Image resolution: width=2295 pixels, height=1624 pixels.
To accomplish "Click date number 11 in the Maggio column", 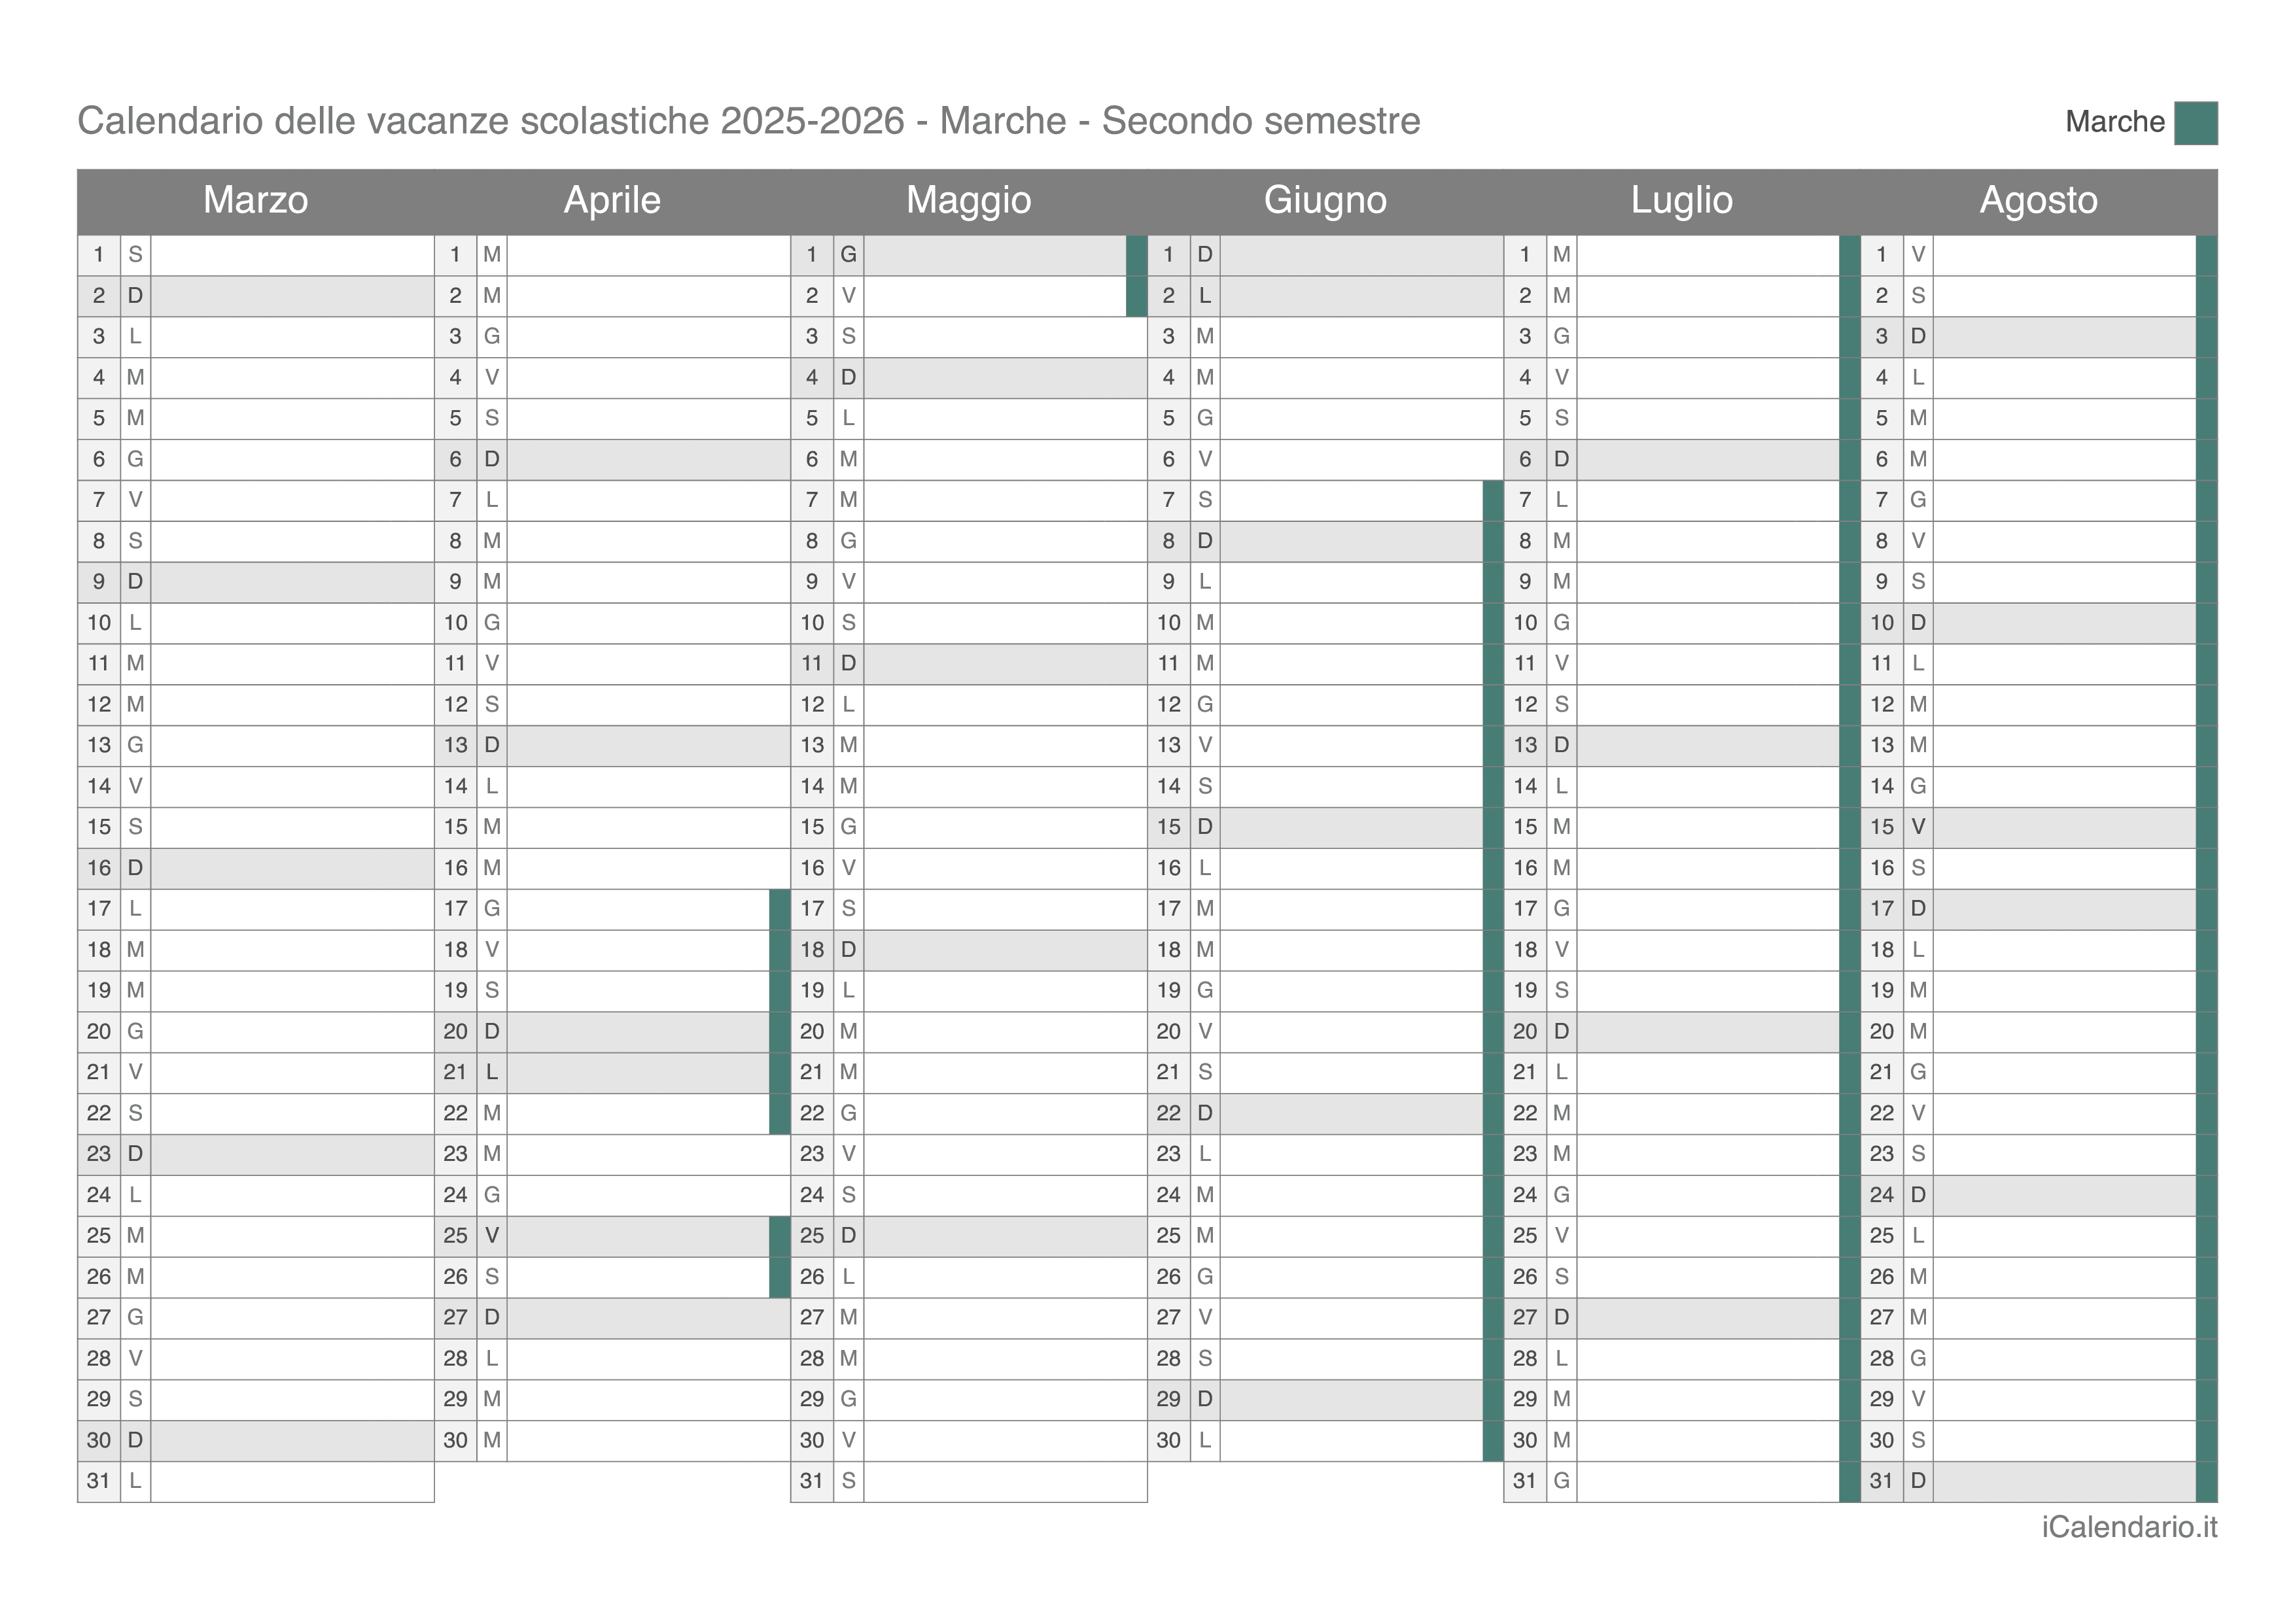I will point(812,663).
